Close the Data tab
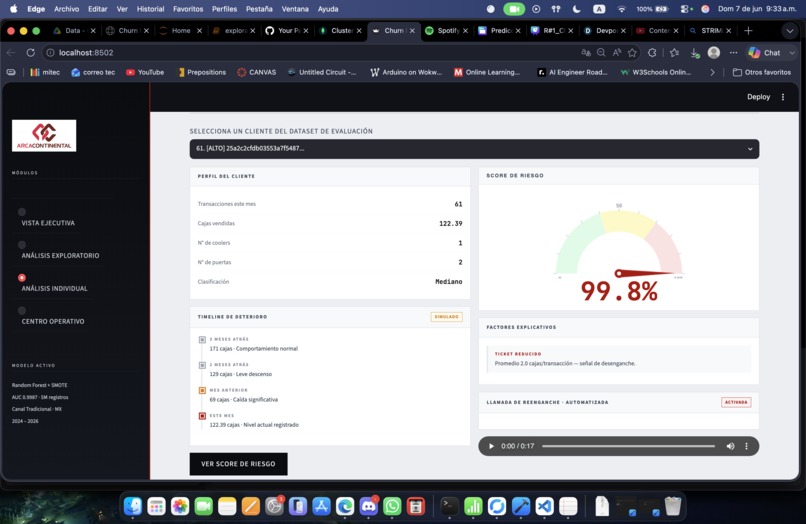 tap(93, 31)
